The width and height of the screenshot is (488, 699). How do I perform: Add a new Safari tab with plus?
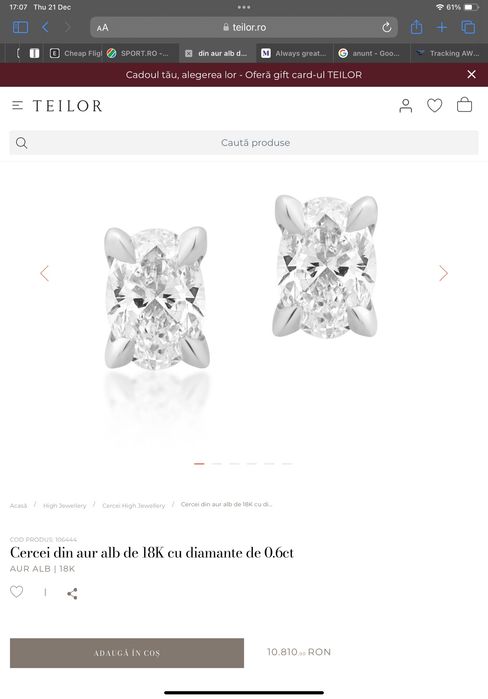click(442, 27)
